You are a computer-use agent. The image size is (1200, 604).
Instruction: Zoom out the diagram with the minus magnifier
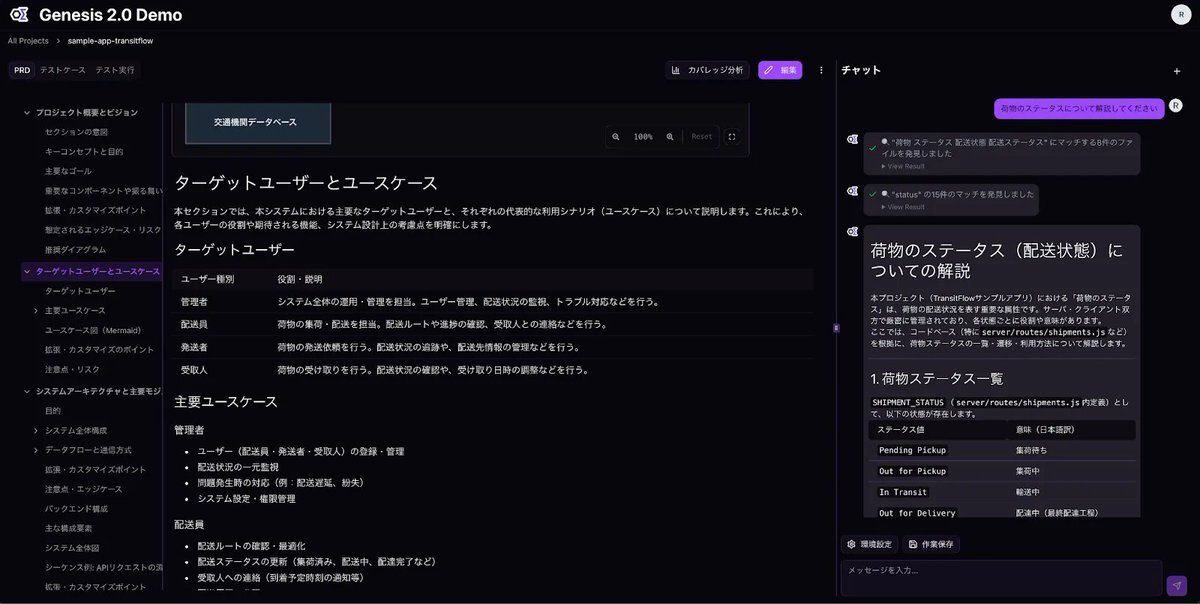pyautogui.click(x=616, y=136)
